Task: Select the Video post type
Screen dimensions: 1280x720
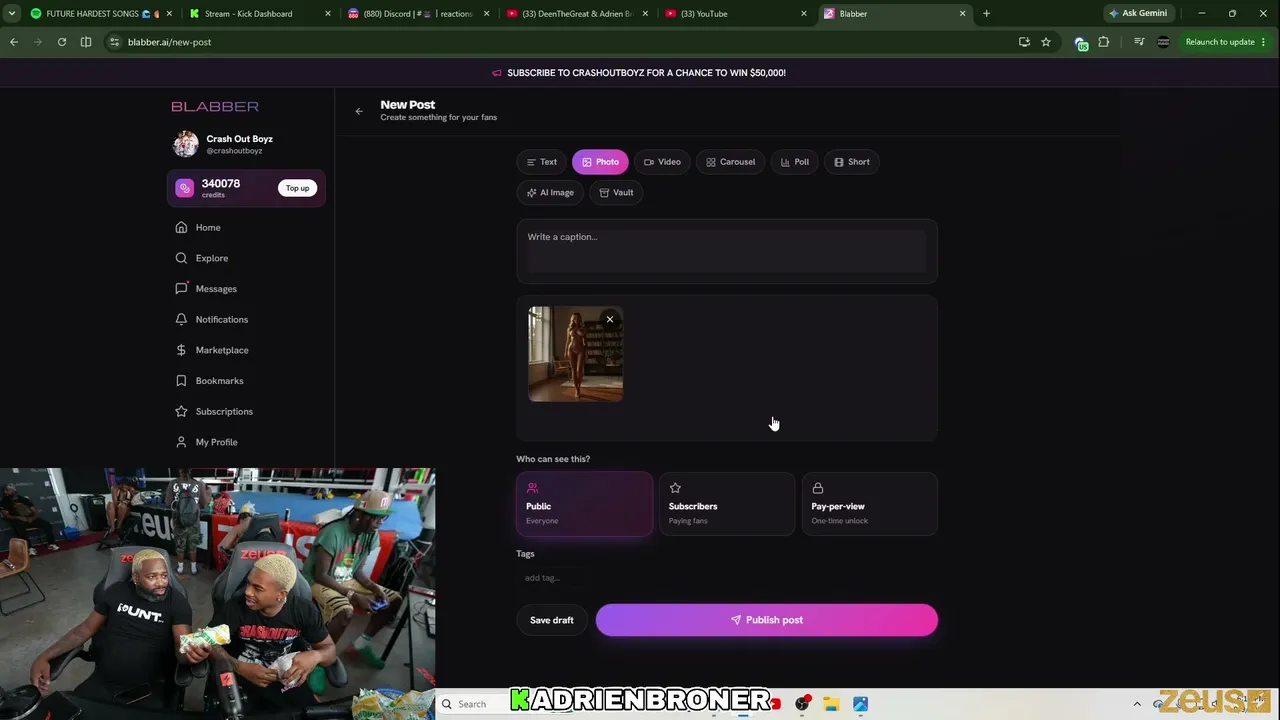Action: click(662, 162)
